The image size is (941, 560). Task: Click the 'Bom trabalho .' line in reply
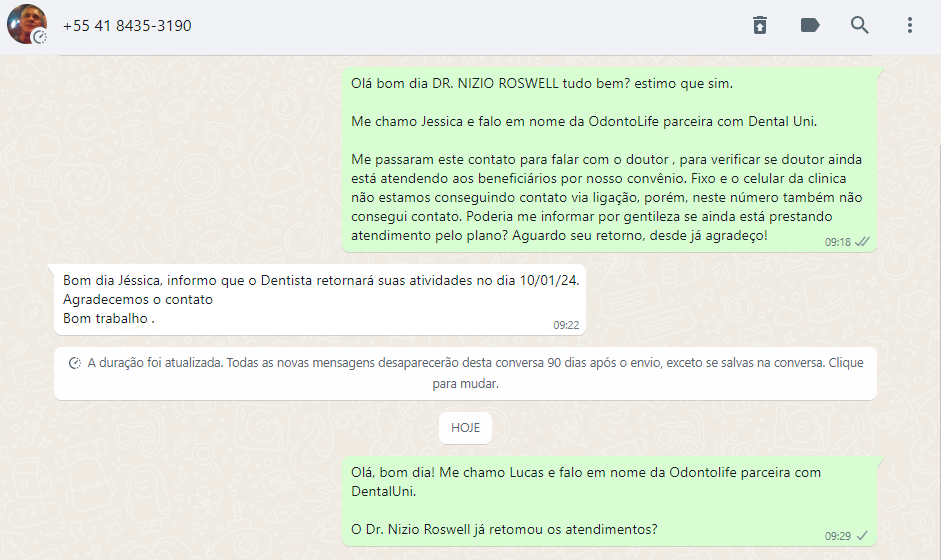coord(109,319)
